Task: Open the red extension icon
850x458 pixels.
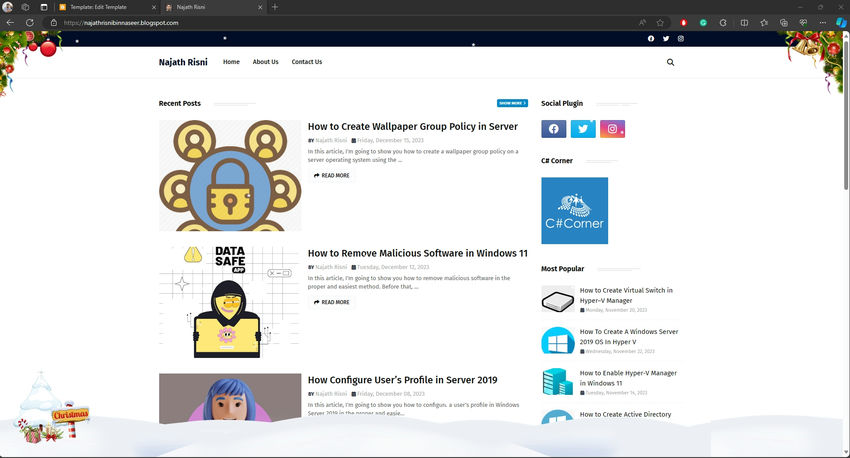Action: (684, 23)
